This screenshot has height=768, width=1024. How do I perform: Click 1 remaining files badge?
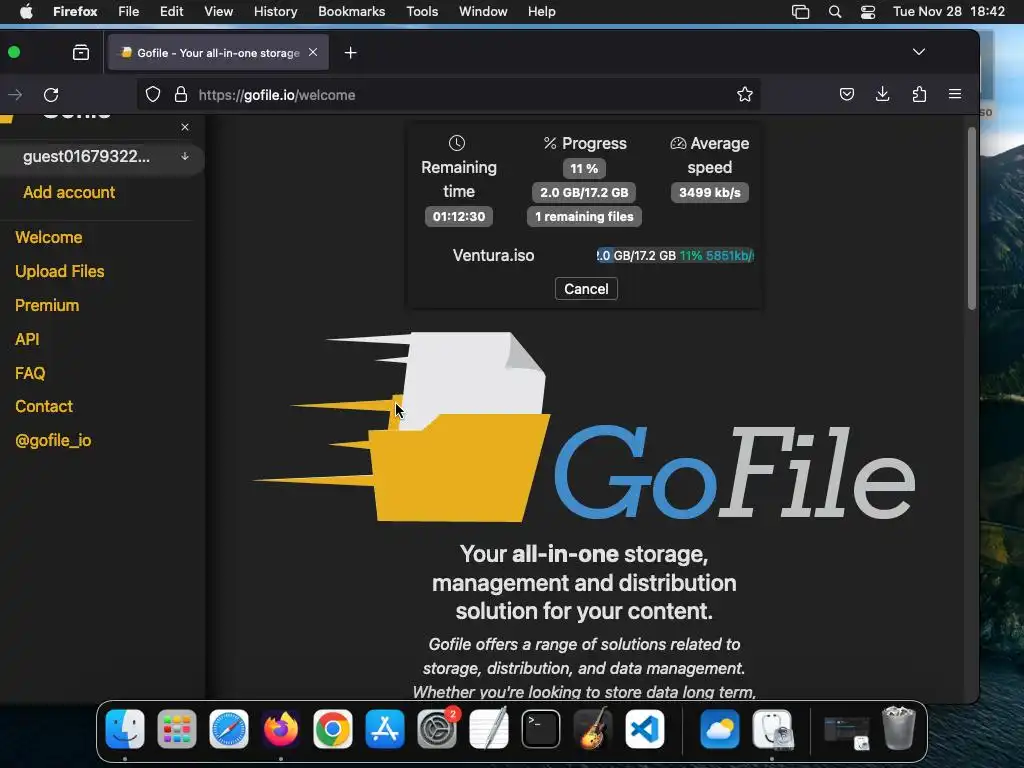pyautogui.click(x=584, y=216)
